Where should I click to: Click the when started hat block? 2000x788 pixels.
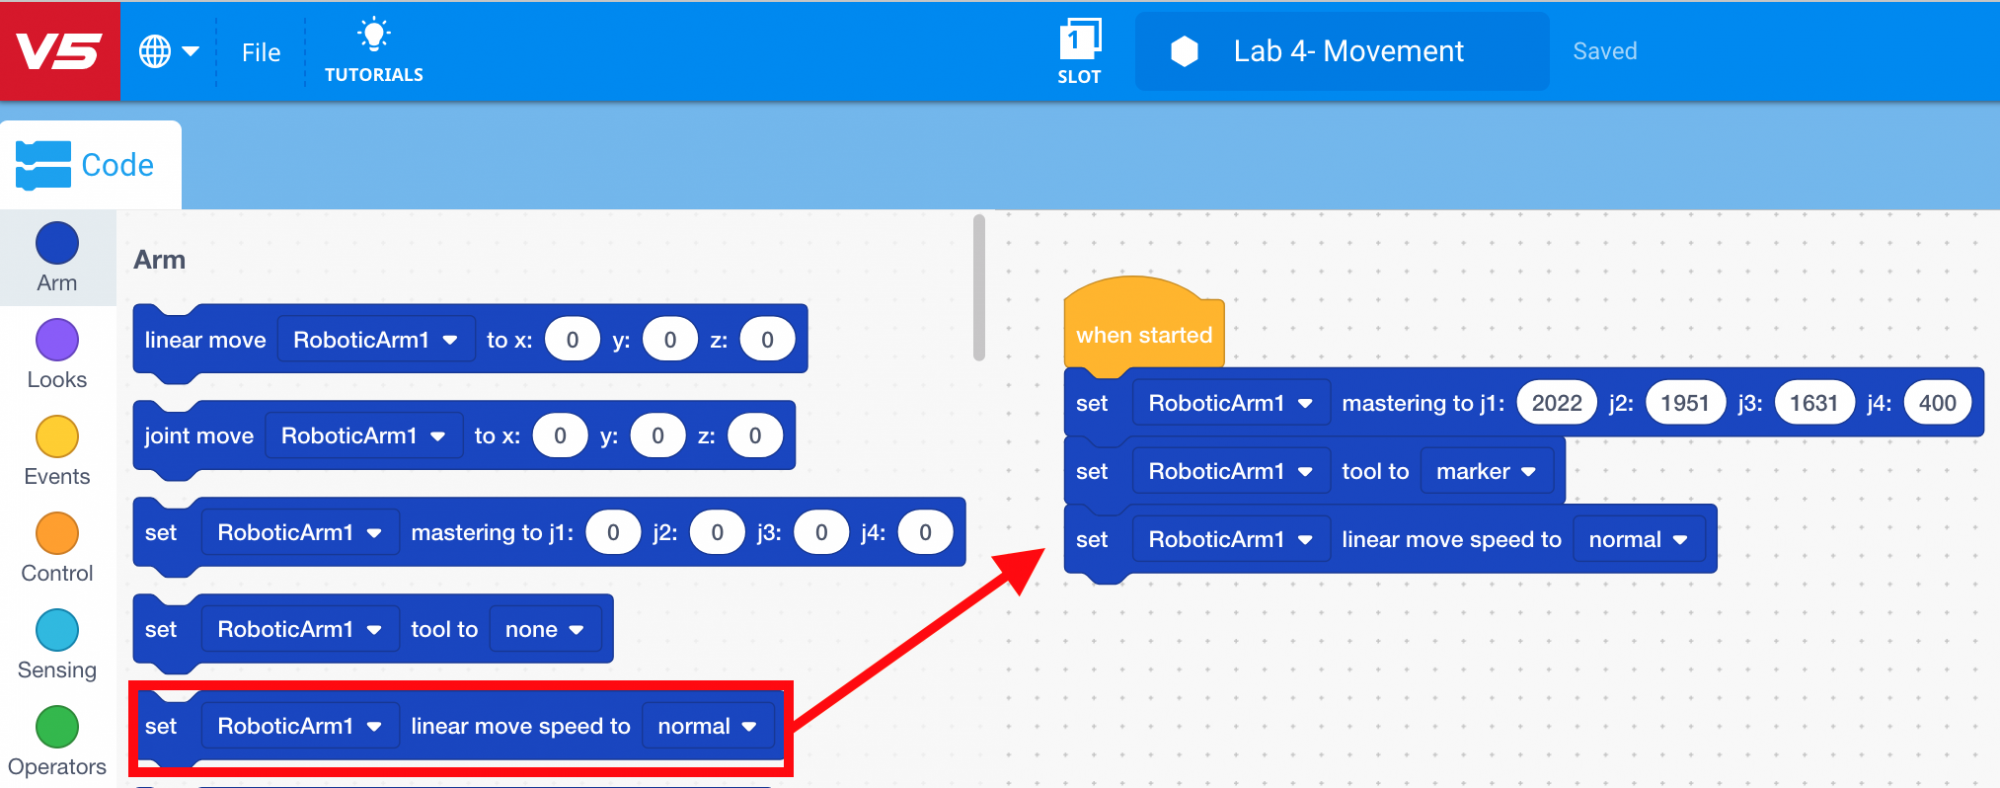[x=1143, y=334]
